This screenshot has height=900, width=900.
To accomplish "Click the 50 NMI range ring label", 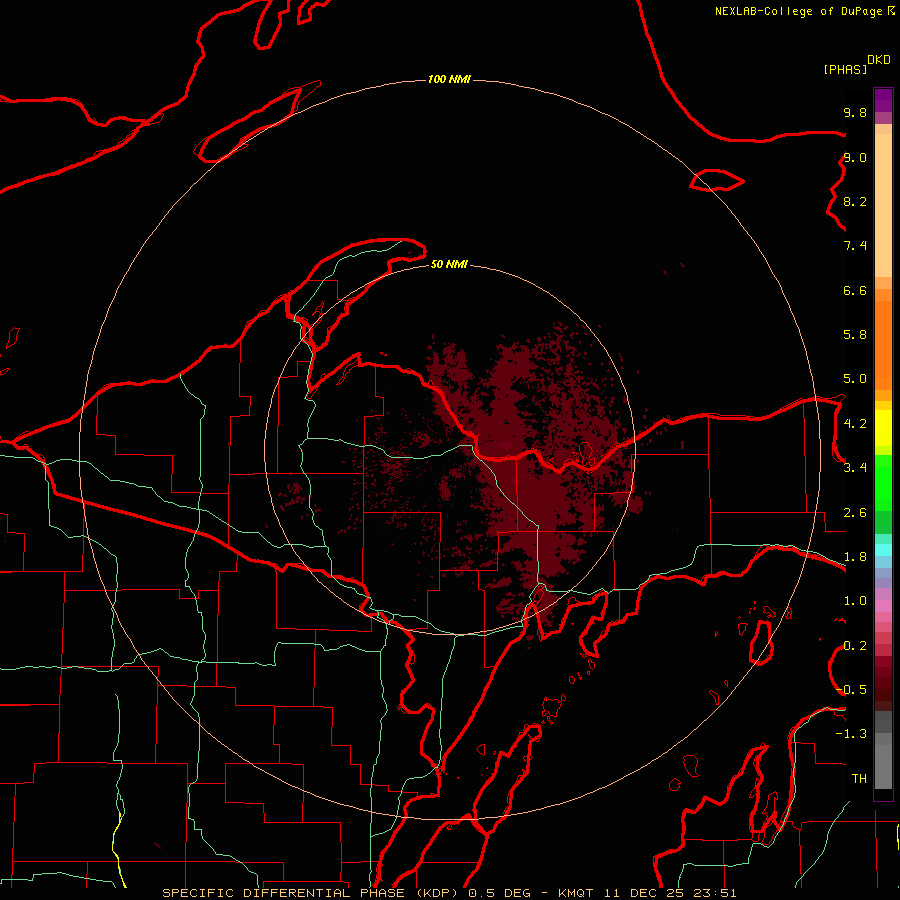I will [x=449, y=264].
